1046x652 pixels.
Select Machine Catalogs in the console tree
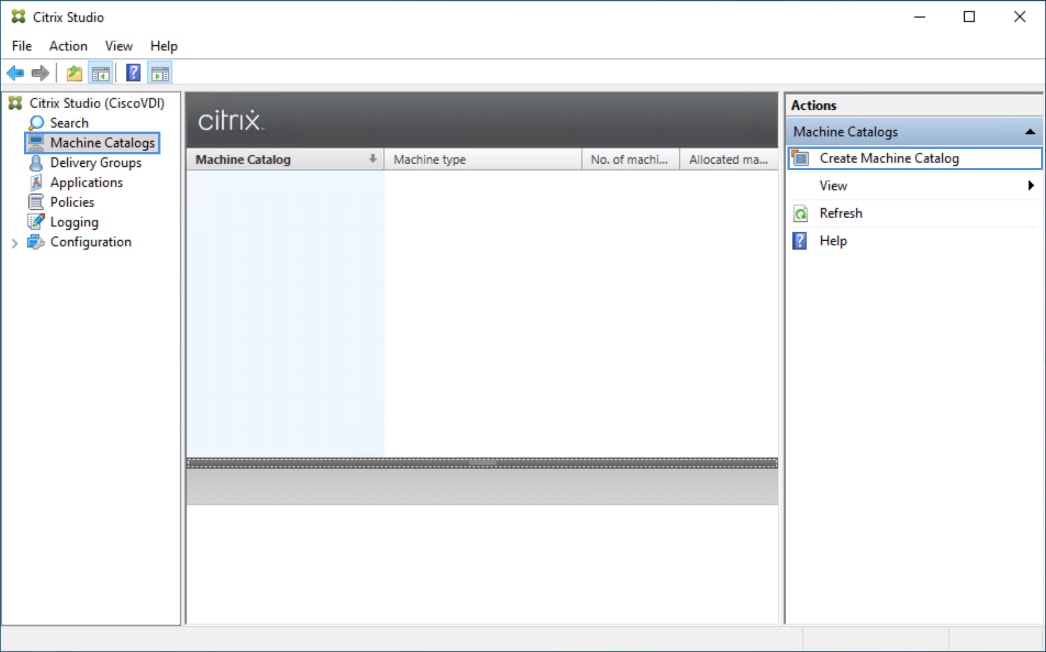pos(102,143)
